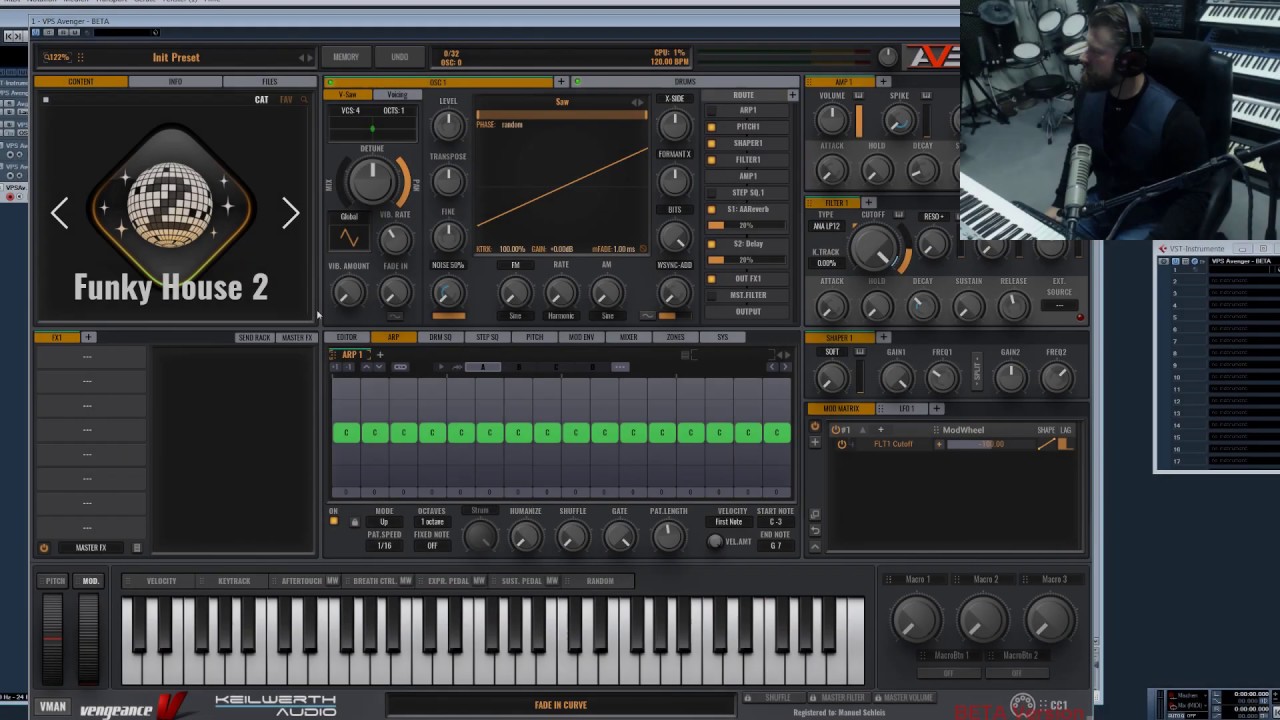Enable the MST.FILTER route LED
This screenshot has height=720, width=1280.
point(712,295)
